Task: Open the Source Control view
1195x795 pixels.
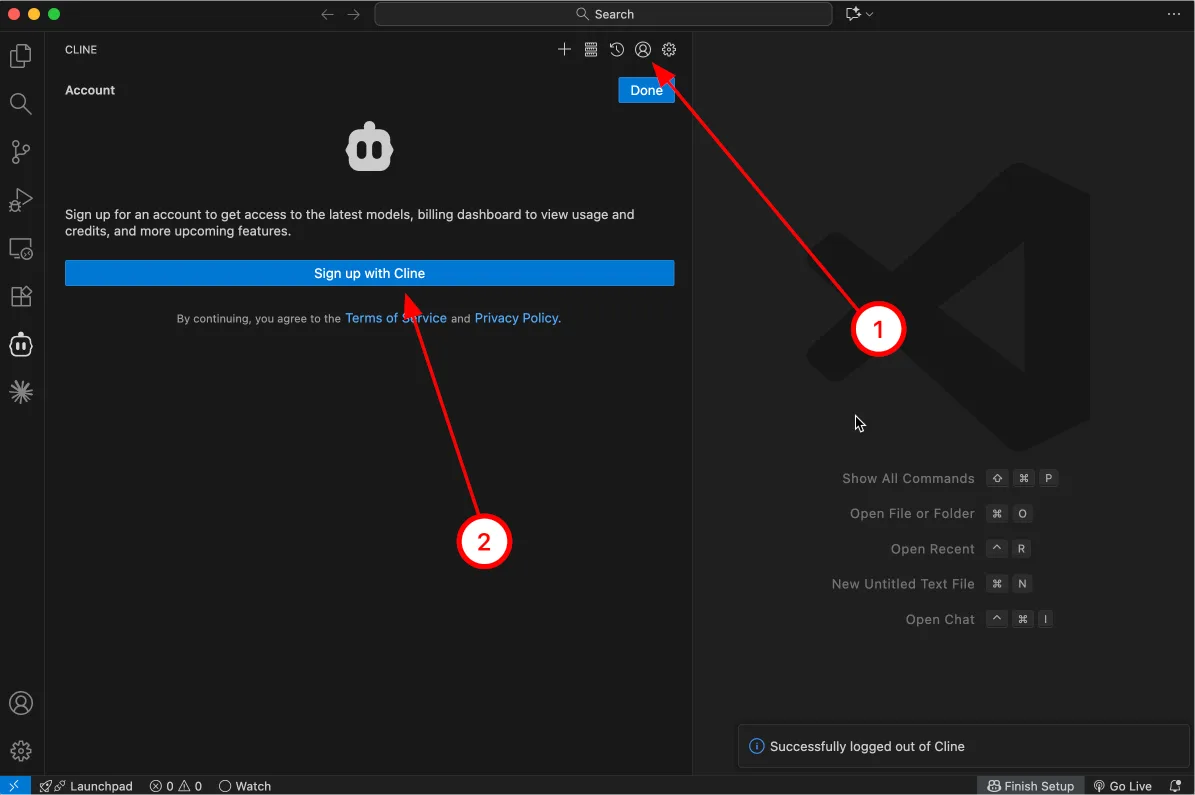Action: tap(21, 152)
